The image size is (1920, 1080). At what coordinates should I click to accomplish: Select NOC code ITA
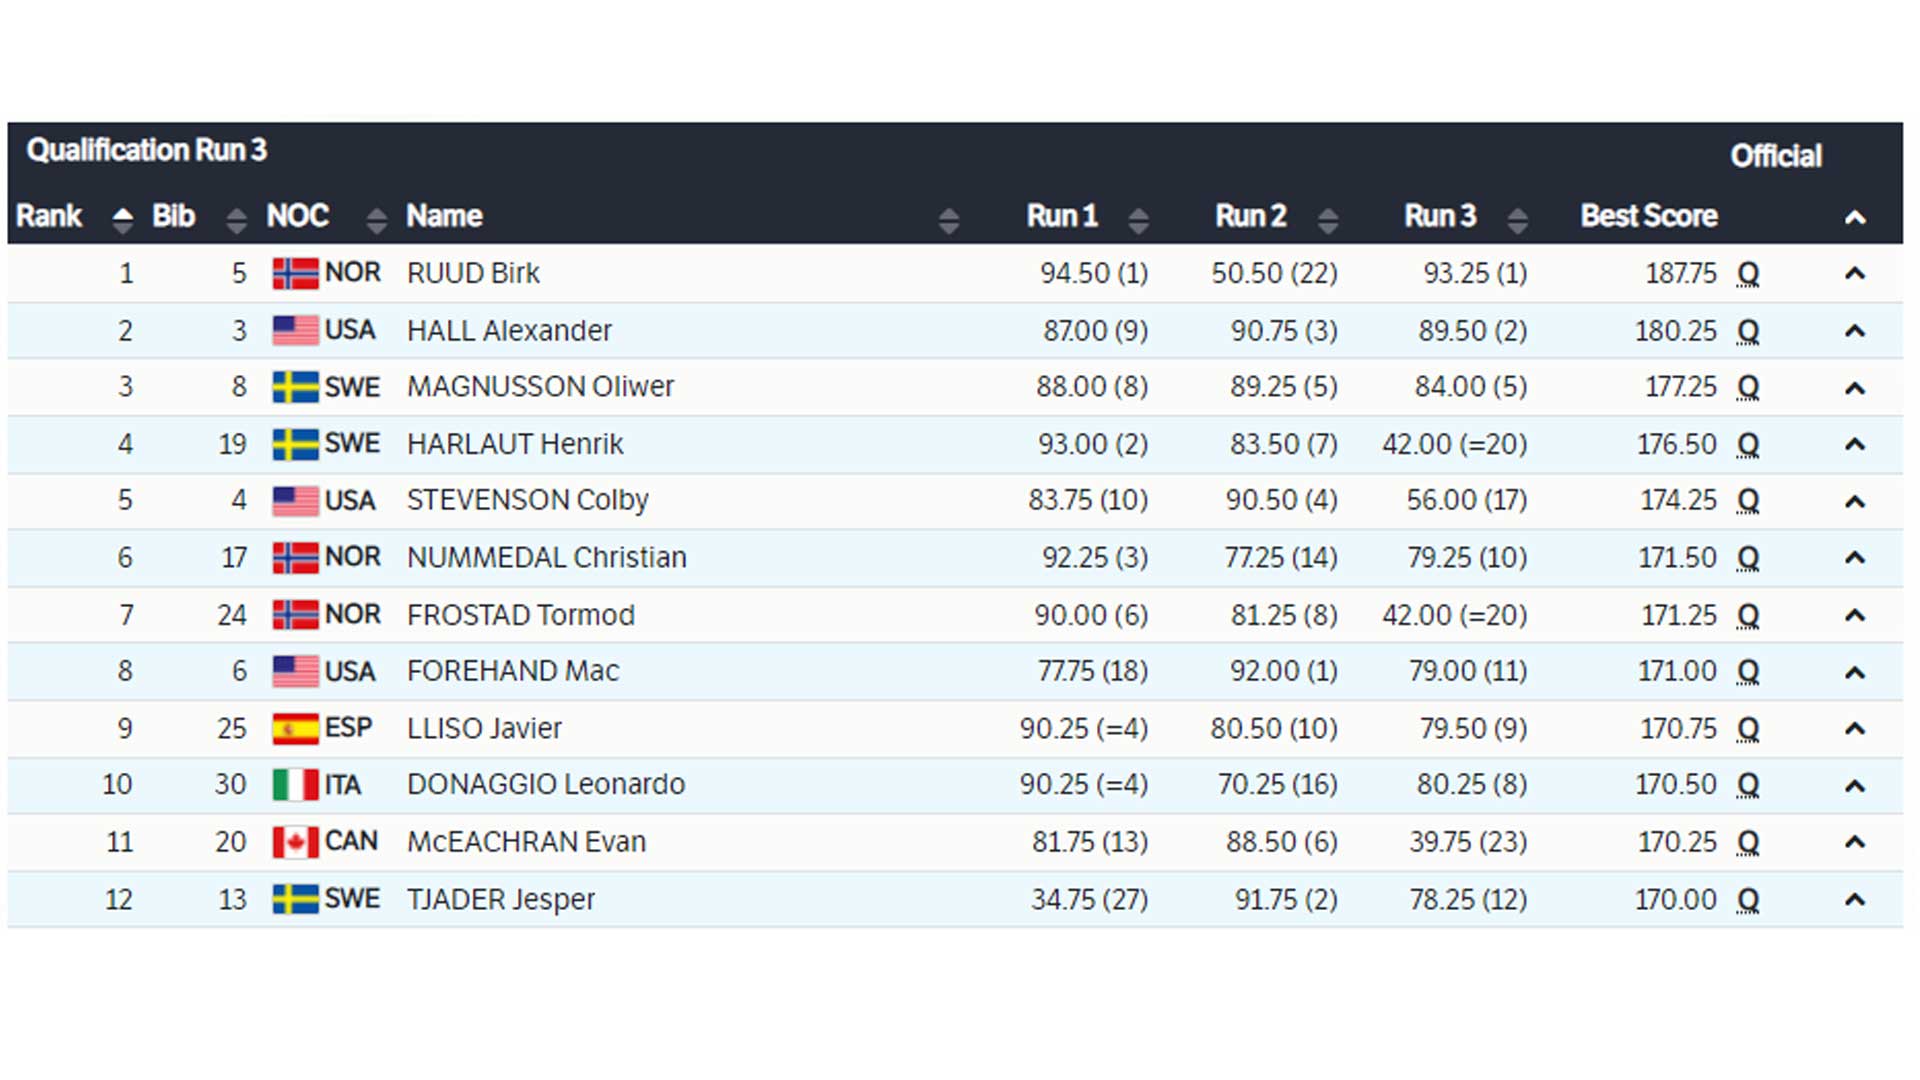click(343, 785)
